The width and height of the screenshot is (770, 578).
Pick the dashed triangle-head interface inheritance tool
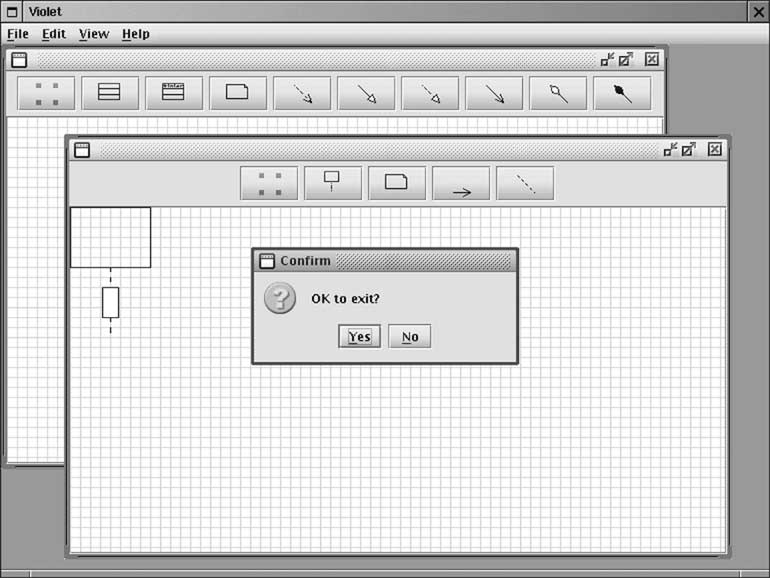point(430,93)
